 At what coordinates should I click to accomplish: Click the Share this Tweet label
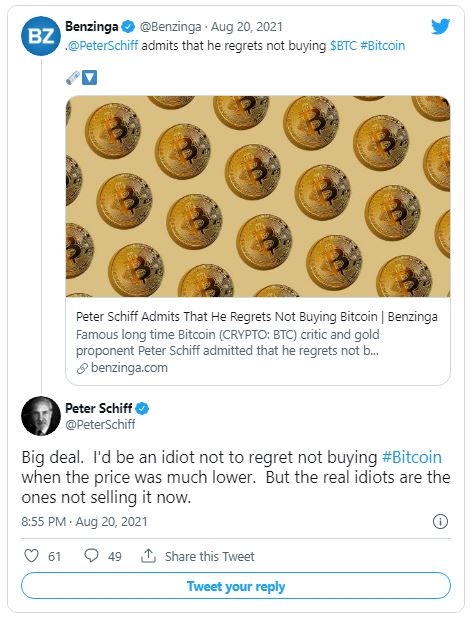point(210,556)
